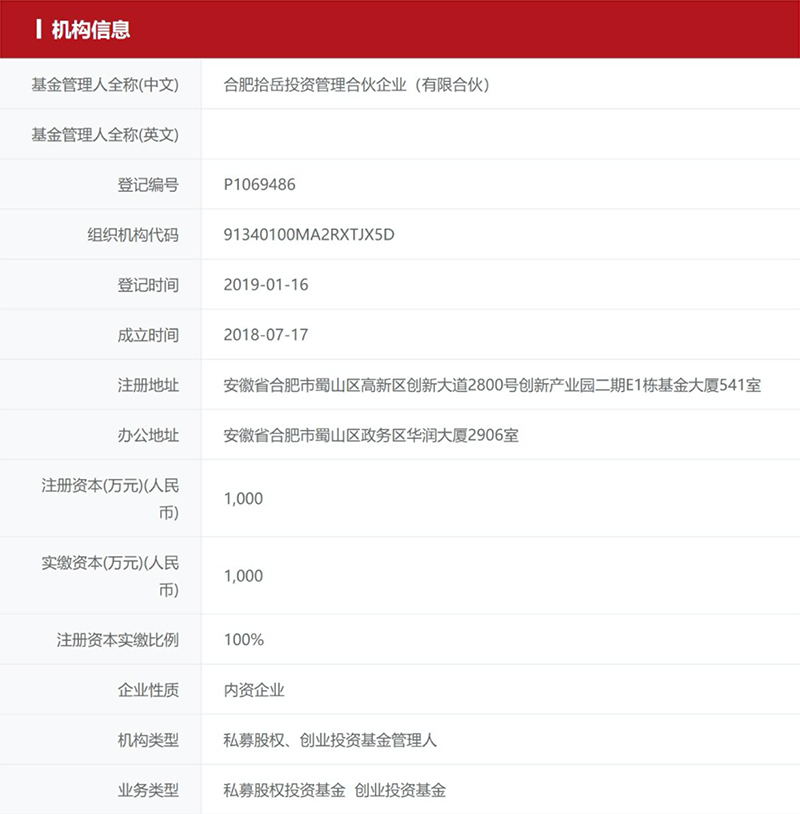Click the 机构类型 label
This screenshot has height=814, width=800.
point(148,740)
